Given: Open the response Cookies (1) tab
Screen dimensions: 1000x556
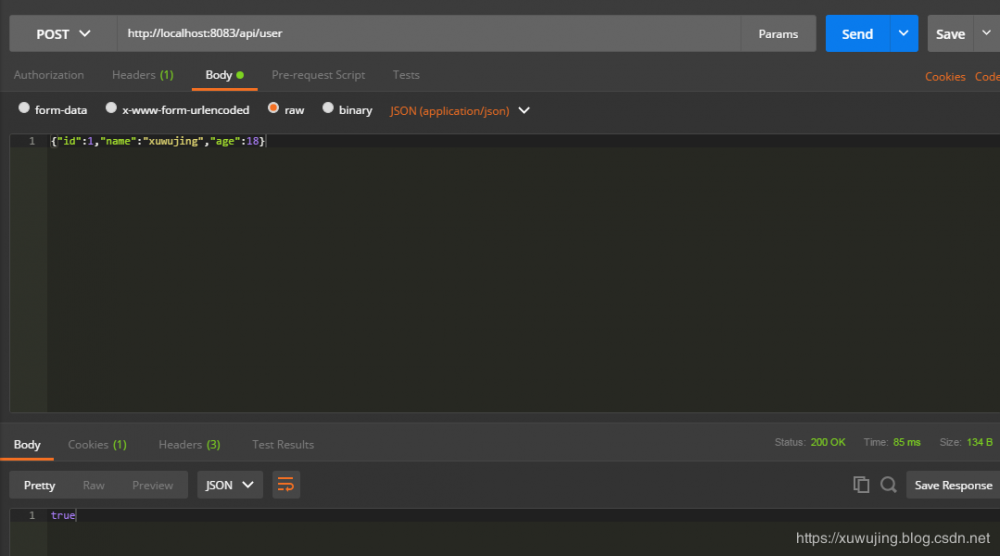Looking at the screenshot, I should pyautogui.click(x=97, y=444).
